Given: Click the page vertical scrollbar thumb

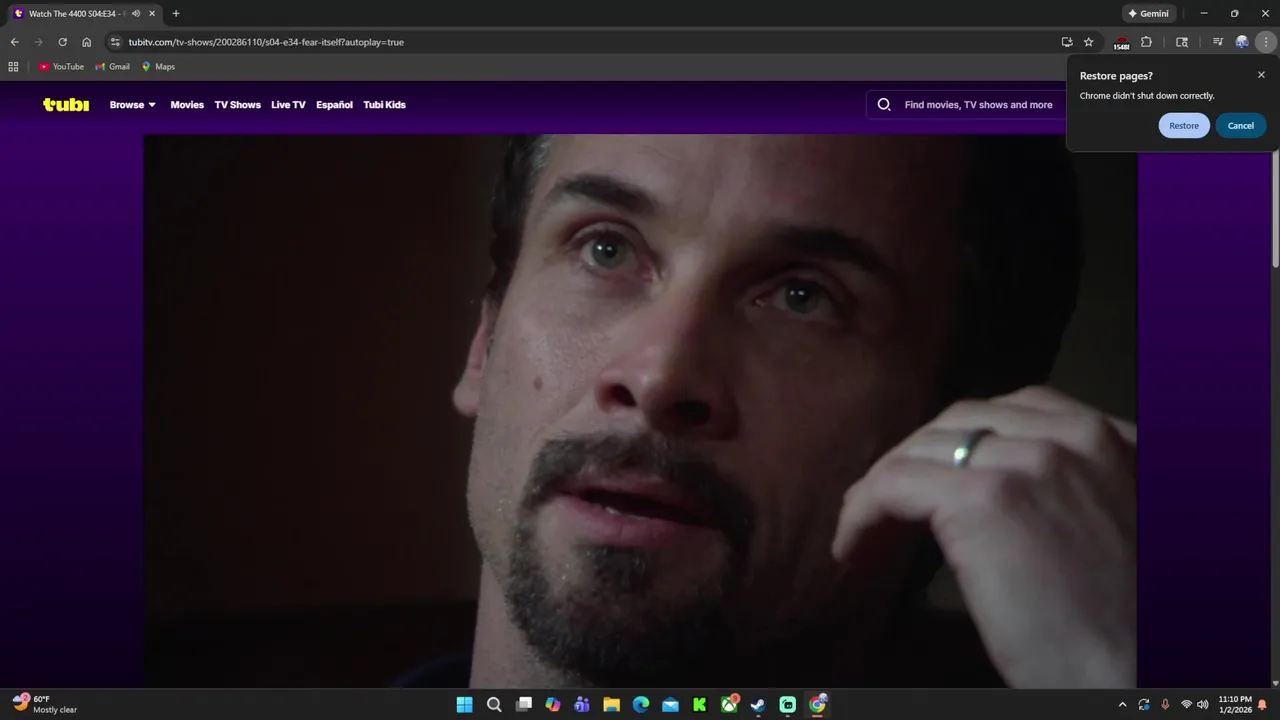Looking at the screenshot, I should tap(1275, 210).
